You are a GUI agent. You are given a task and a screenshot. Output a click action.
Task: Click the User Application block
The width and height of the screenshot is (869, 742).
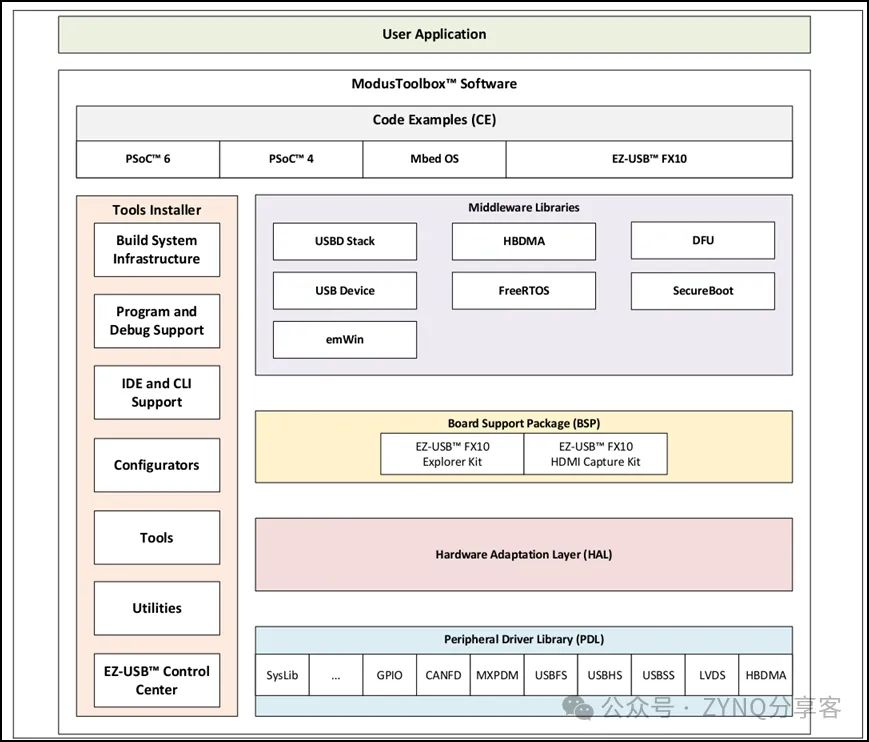[x=434, y=34]
